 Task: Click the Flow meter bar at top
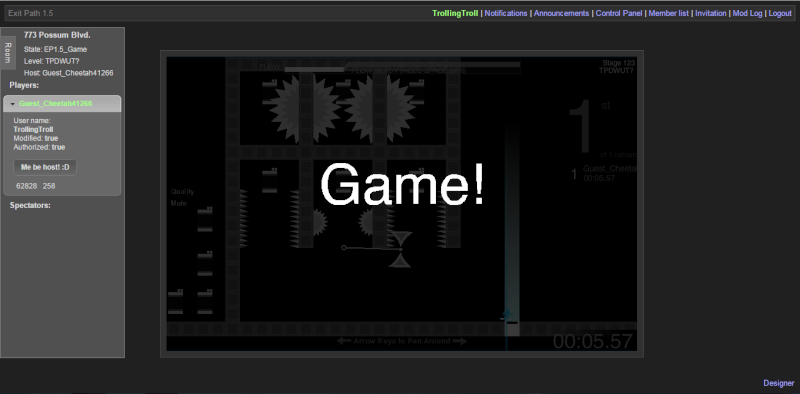403,68
